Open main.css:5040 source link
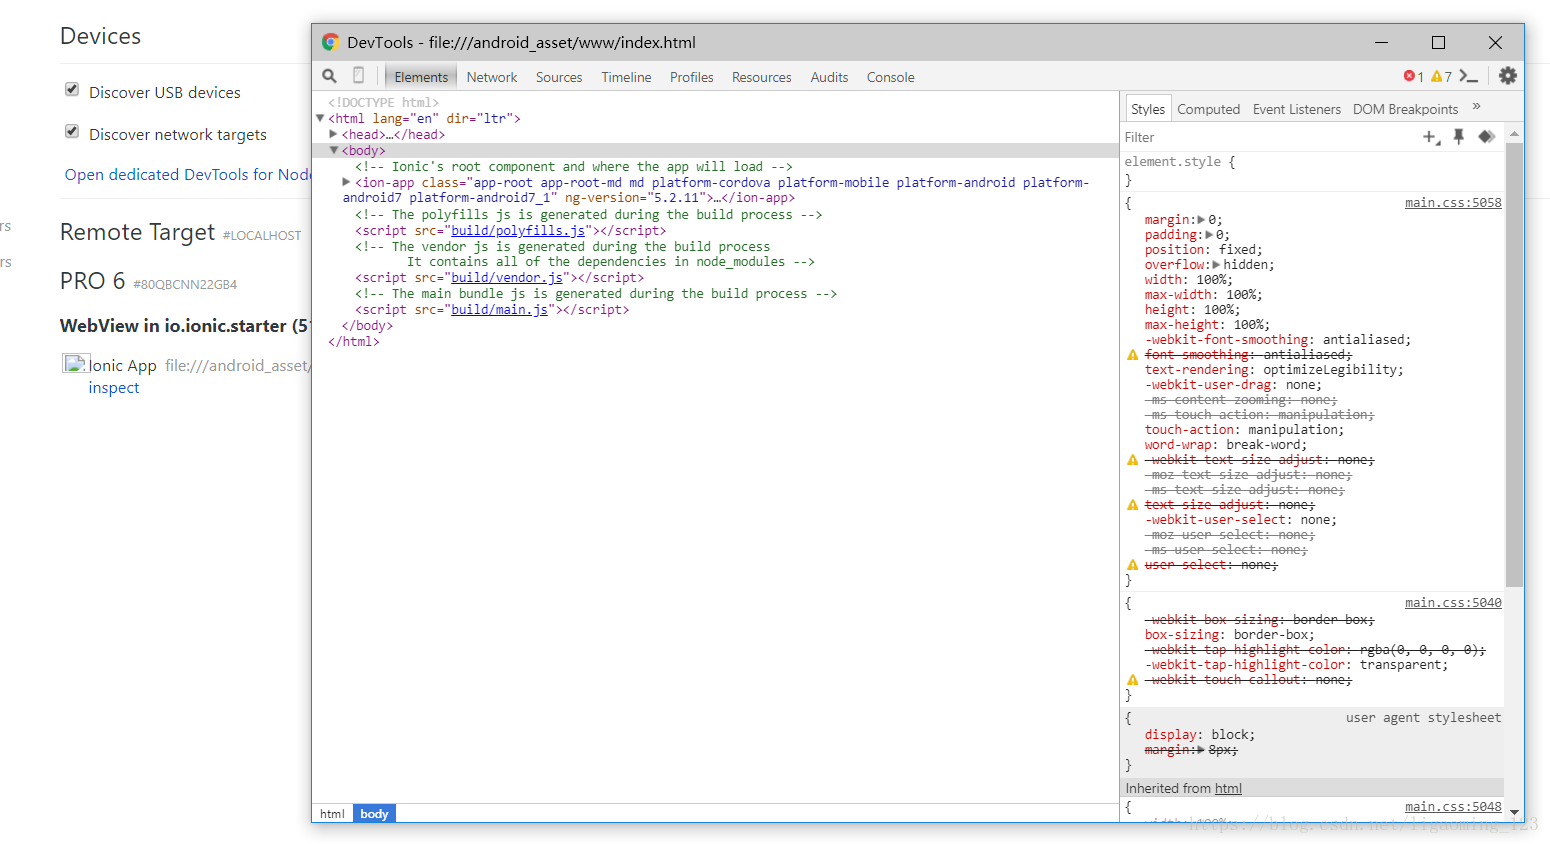This screenshot has width=1550, height=844. (1453, 603)
